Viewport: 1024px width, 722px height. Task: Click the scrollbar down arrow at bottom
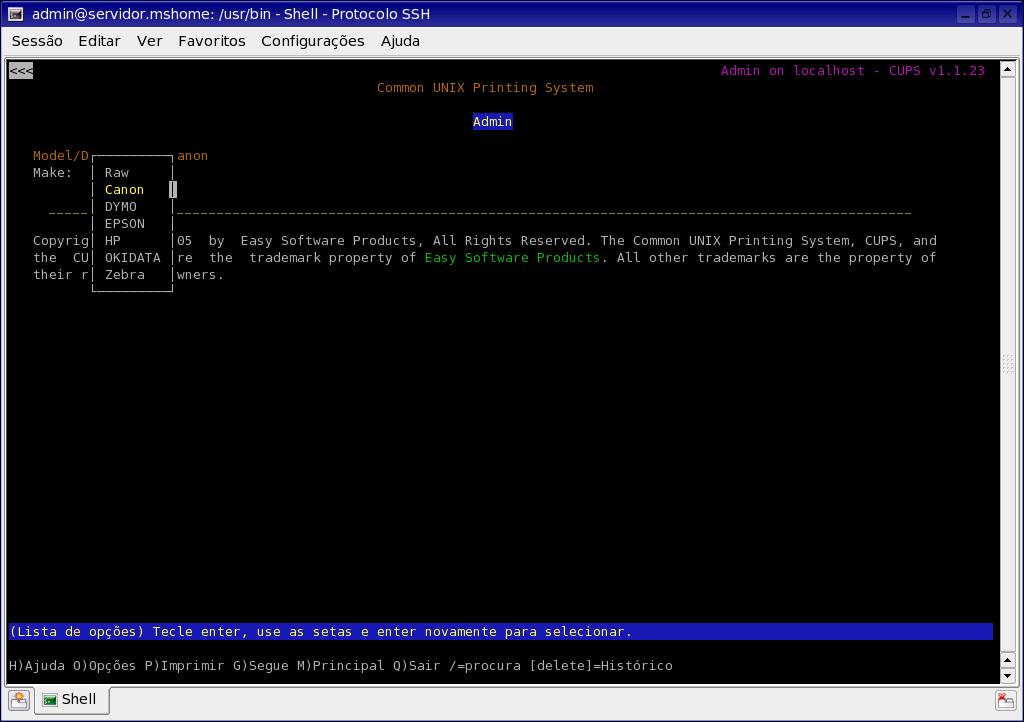[1008, 676]
